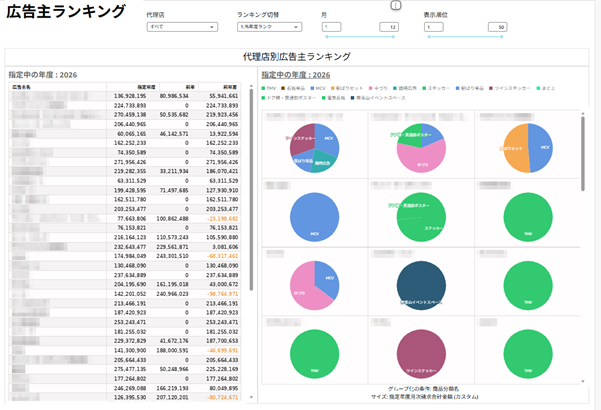
Task: Click the 臨時広告 slice in first pie chart
Action: [x=322, y=162]
